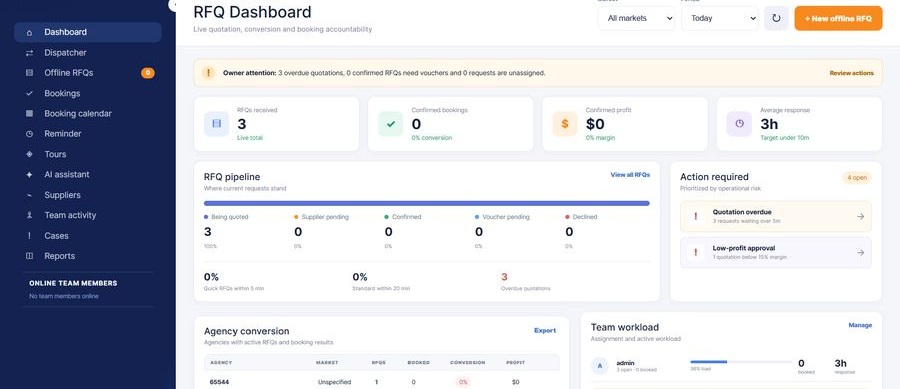The image size is (900, 389).
Task: Open the Dashboard menu item
Action: [88, 33]
